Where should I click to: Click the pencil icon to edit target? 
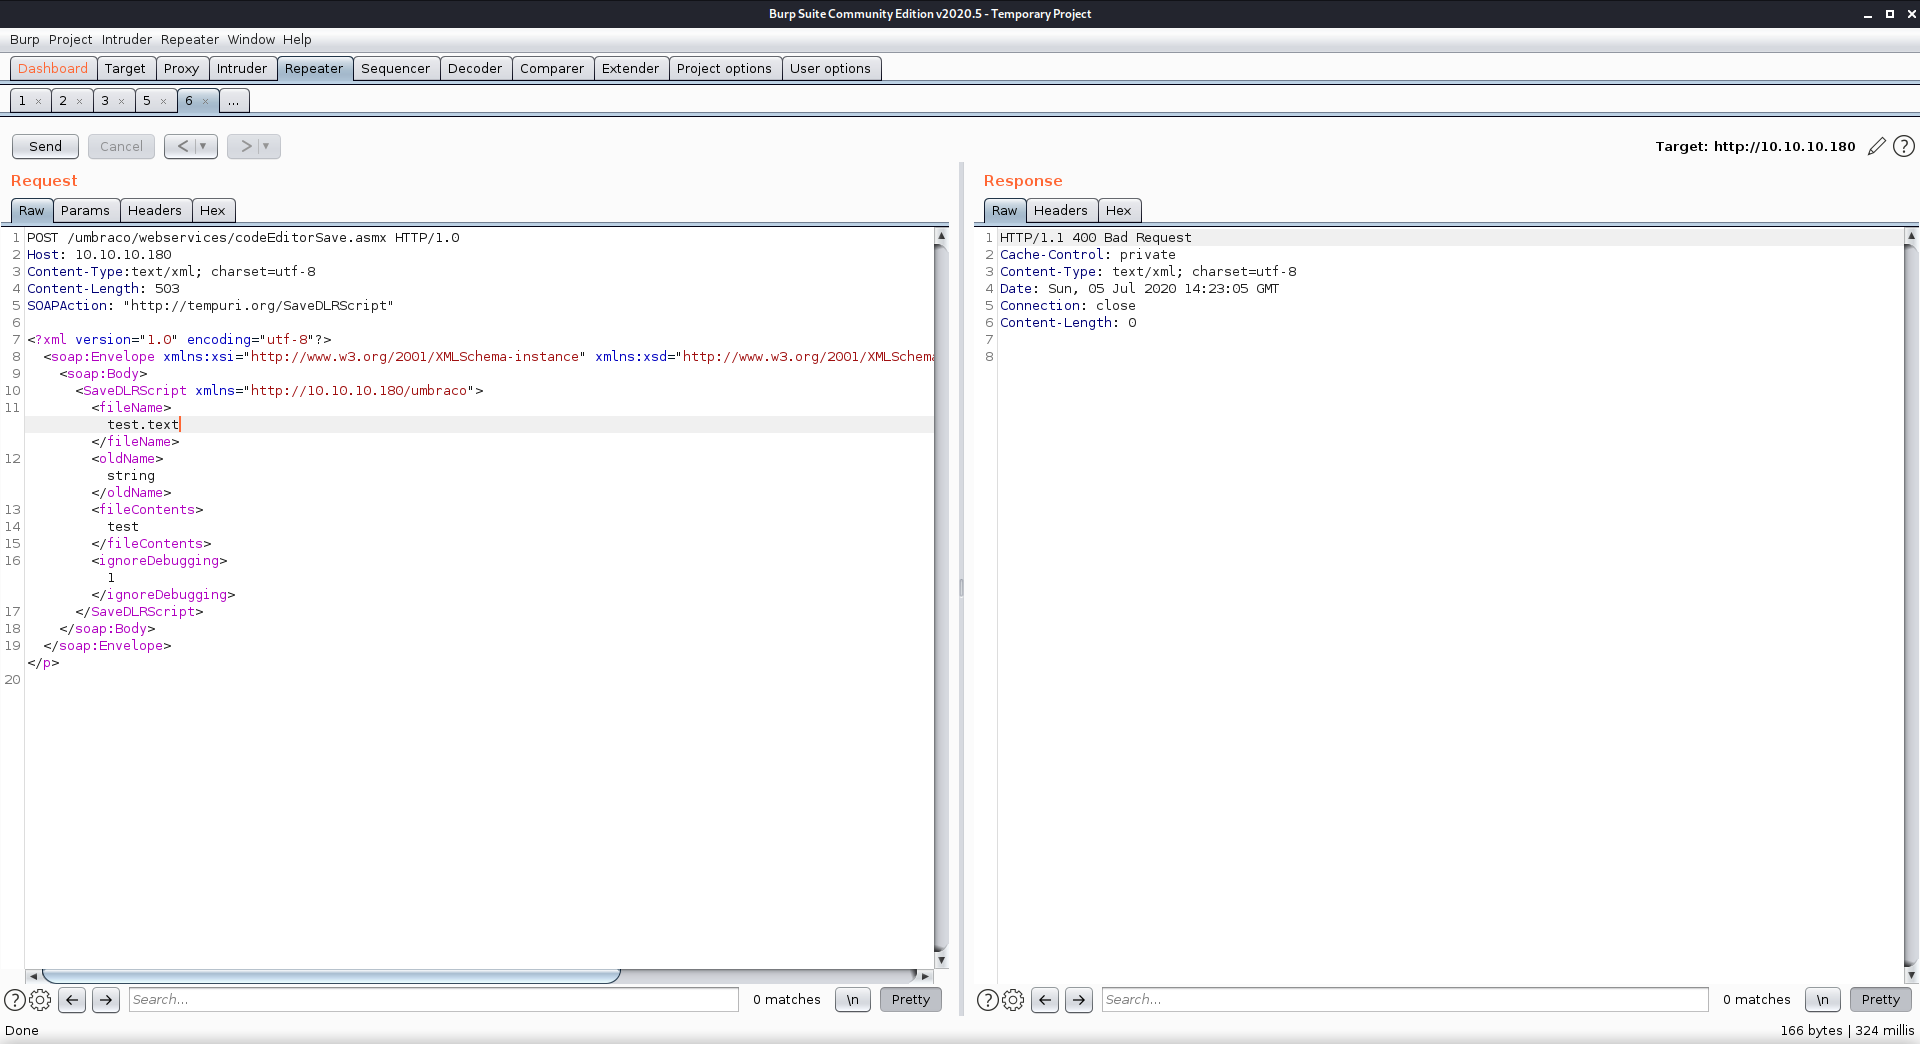[x=1876, y=146]
